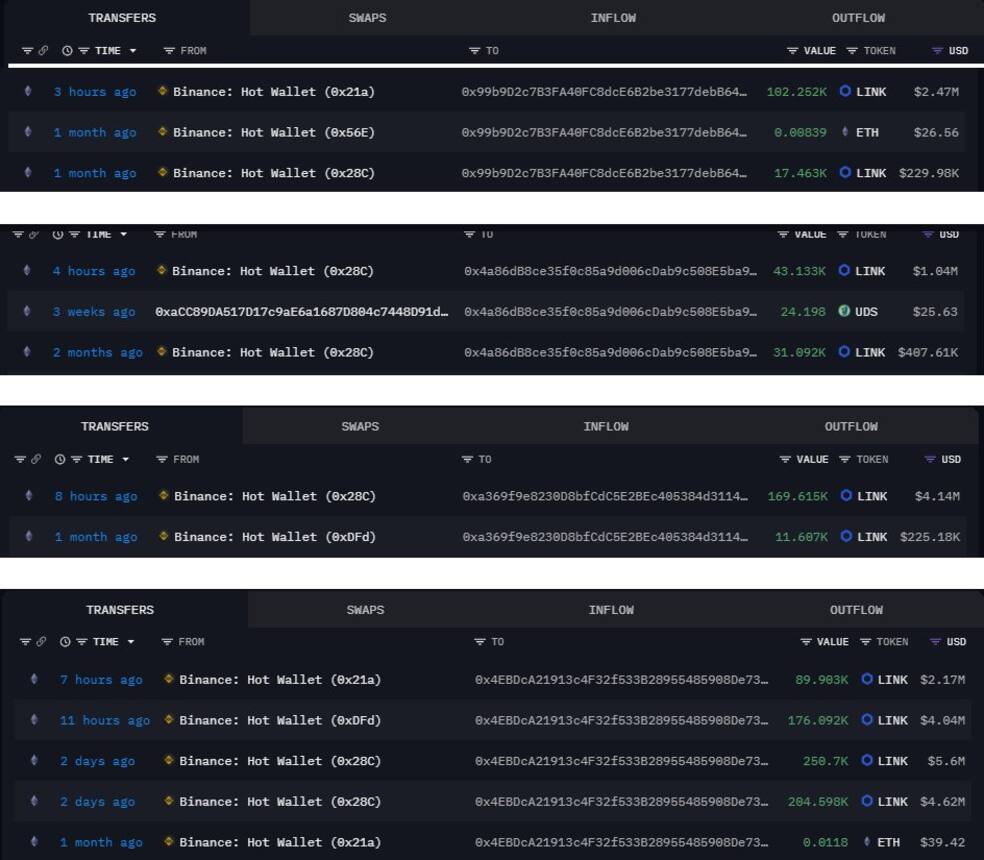Image resolution: width=984 pixels, height=860 pixels.
Task: Click the Ethereum chain icon on the 2 months ago row
Action: pos(26,352)
